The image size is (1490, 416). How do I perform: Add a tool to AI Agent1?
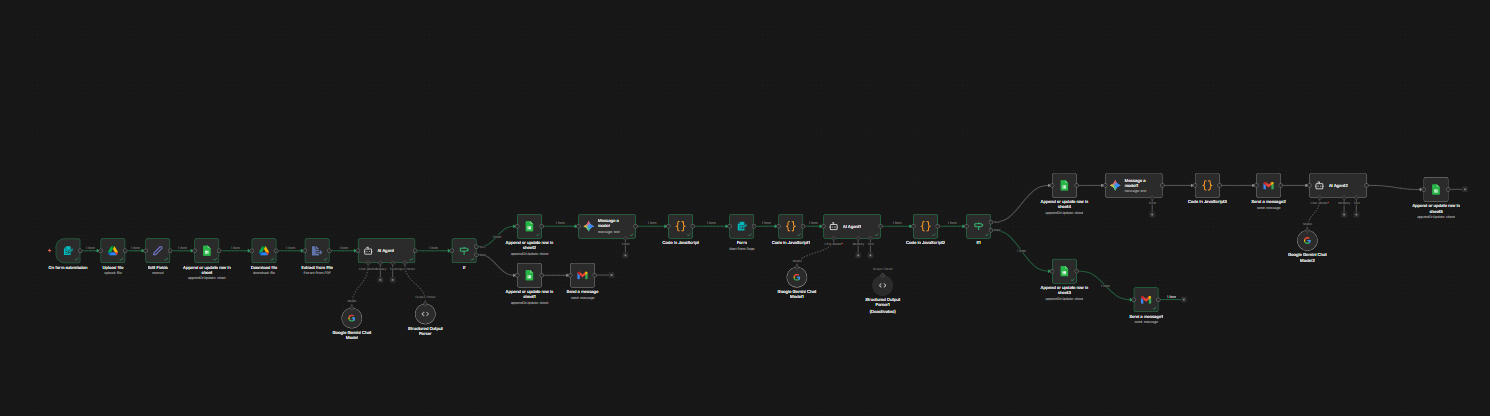pyautogui.click(x=870, y=255)
